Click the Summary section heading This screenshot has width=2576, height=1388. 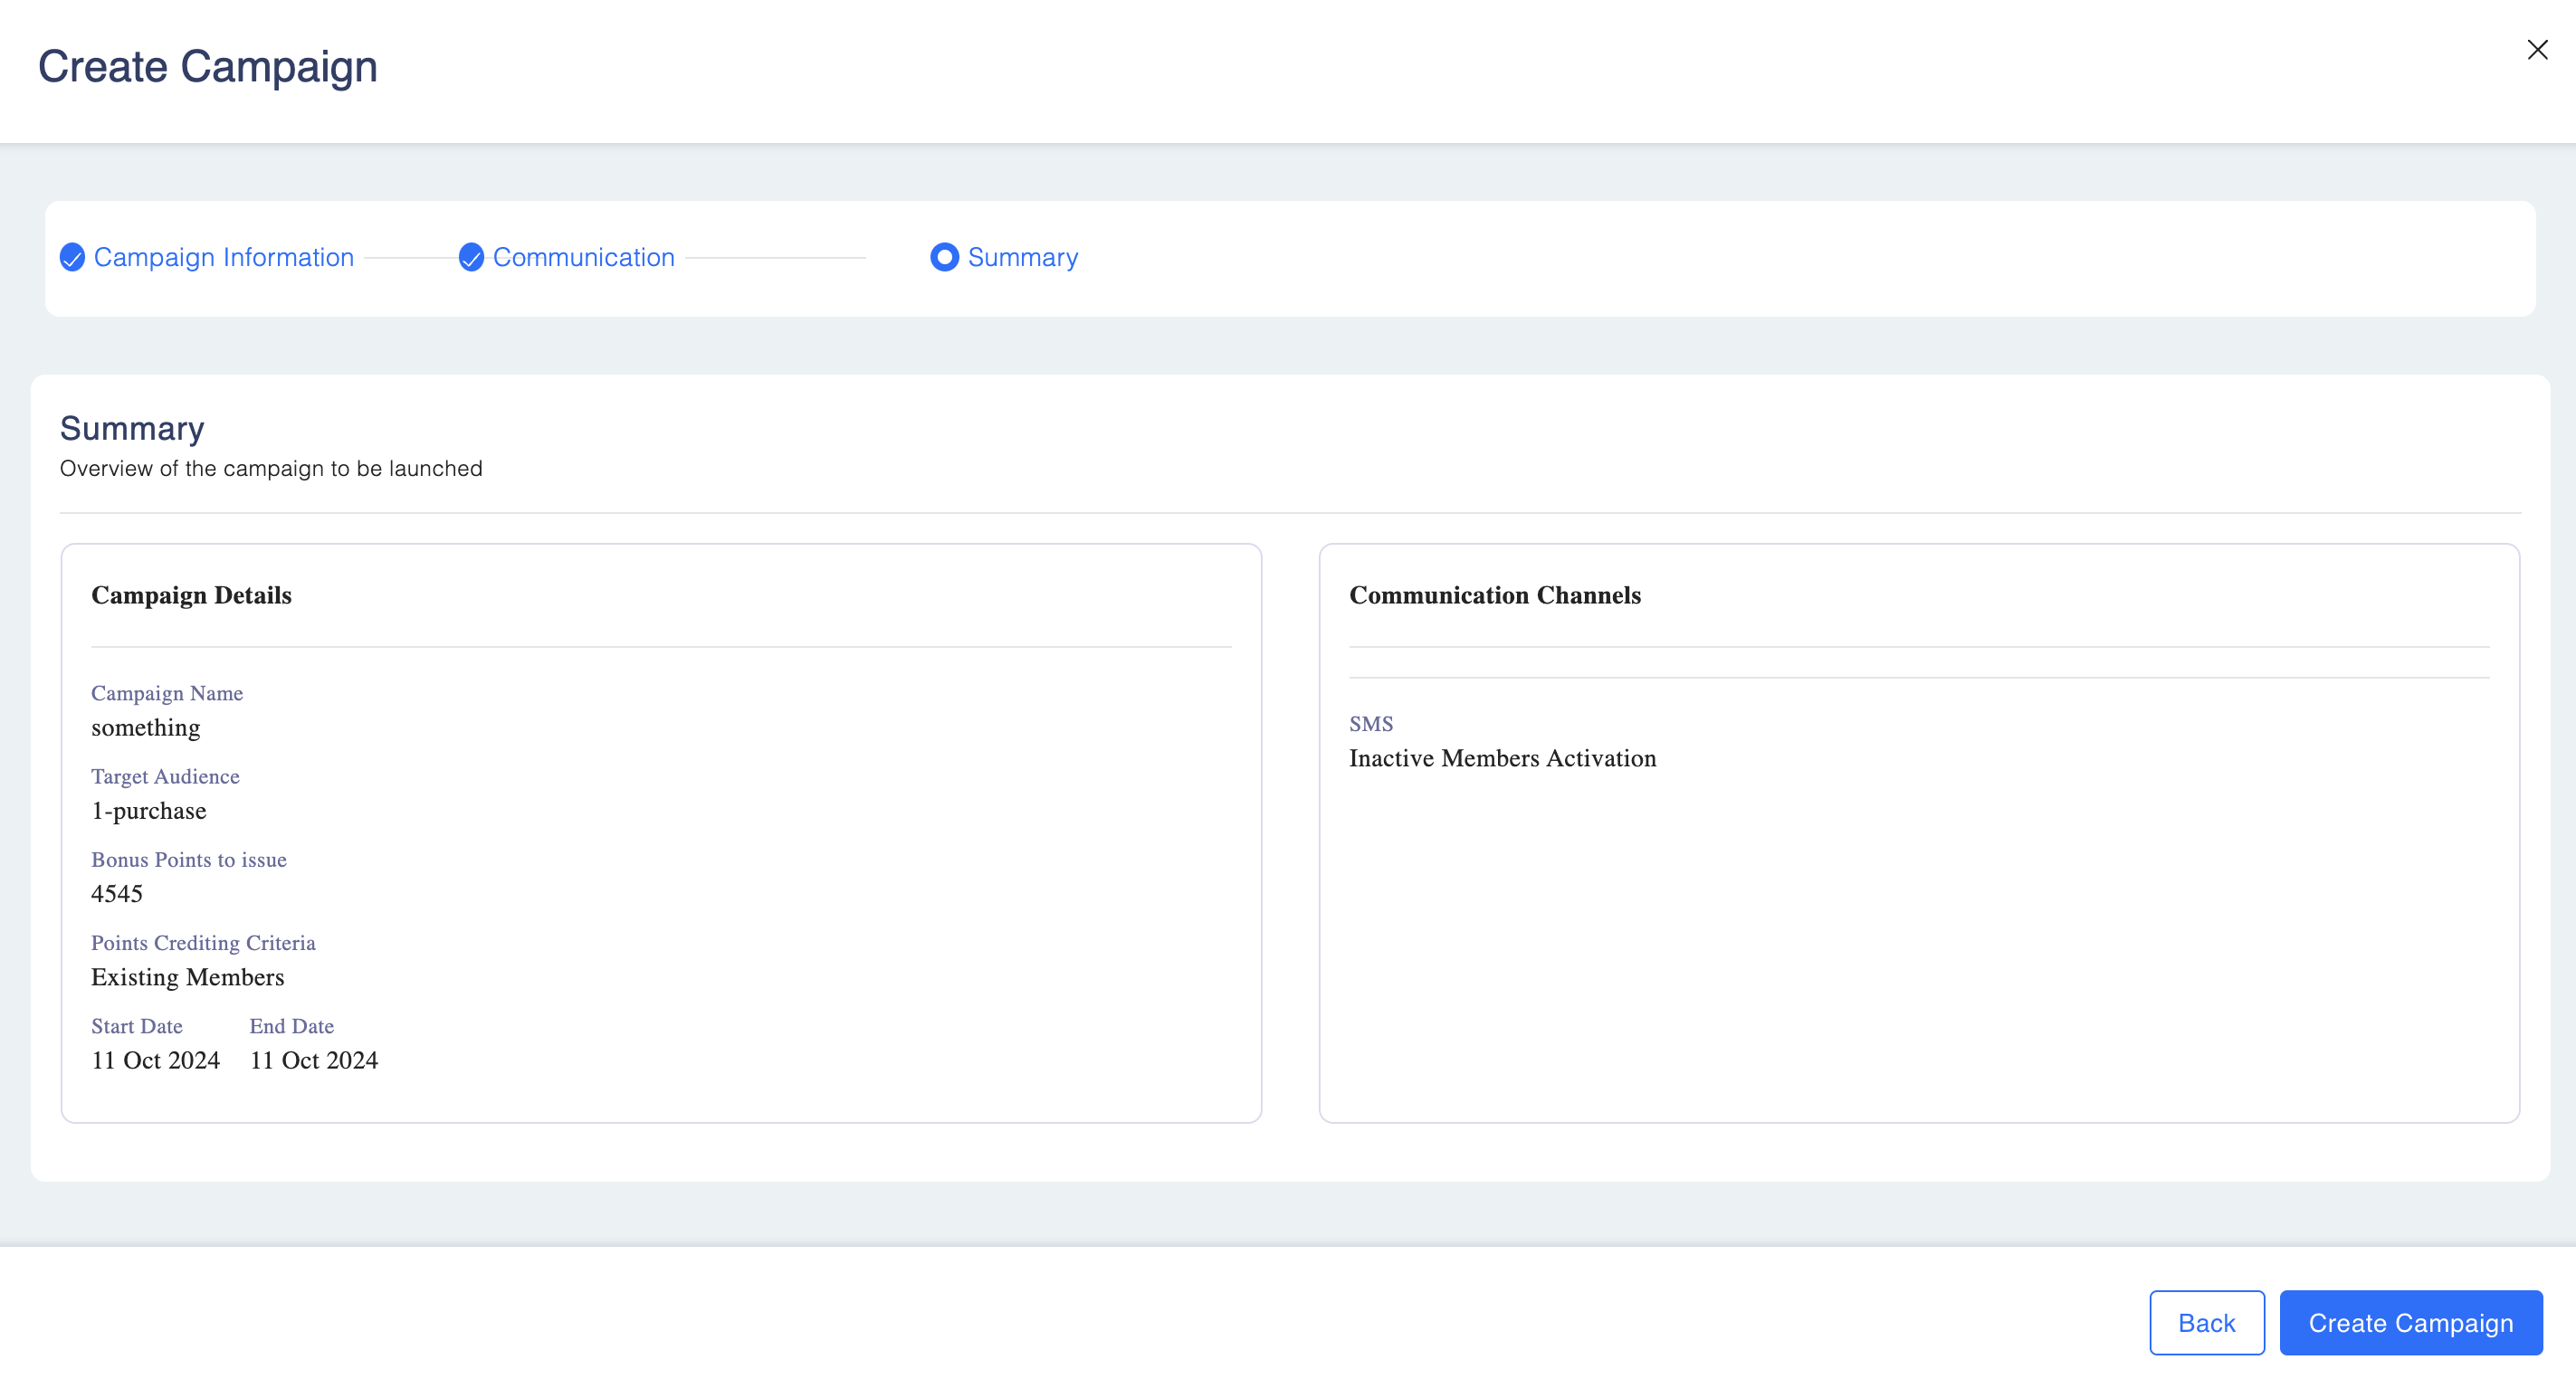132,429
